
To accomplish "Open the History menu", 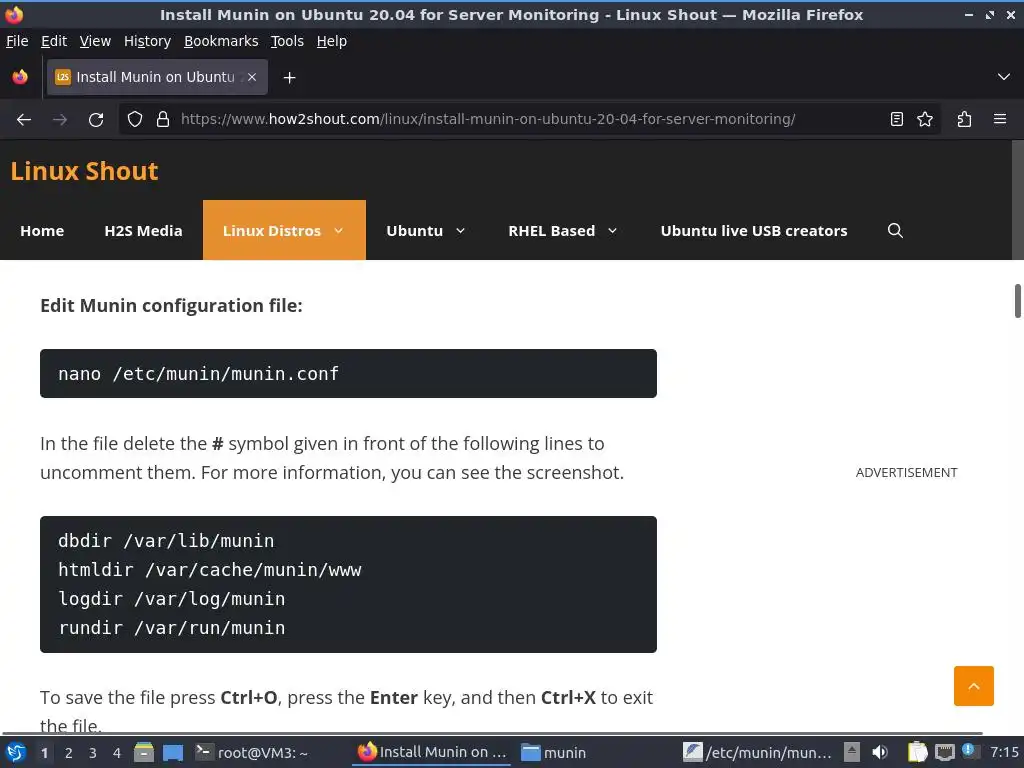I will coord(147,41).
